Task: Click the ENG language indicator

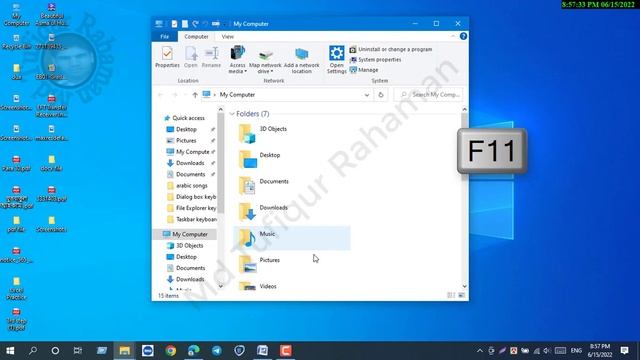Action: pyautogui.click(x=576, y=351)
